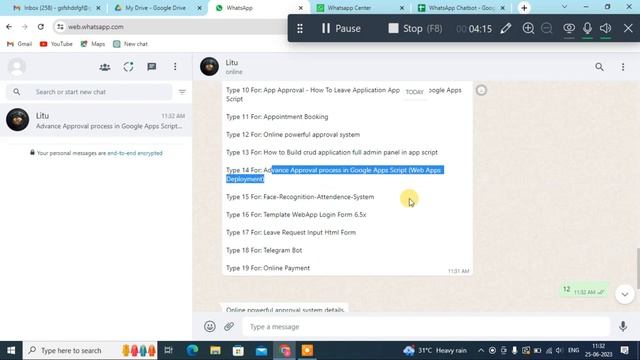This screenshot has height=360, width=640.
Task: Focus the Search or start new chat field
Action: 89,92
